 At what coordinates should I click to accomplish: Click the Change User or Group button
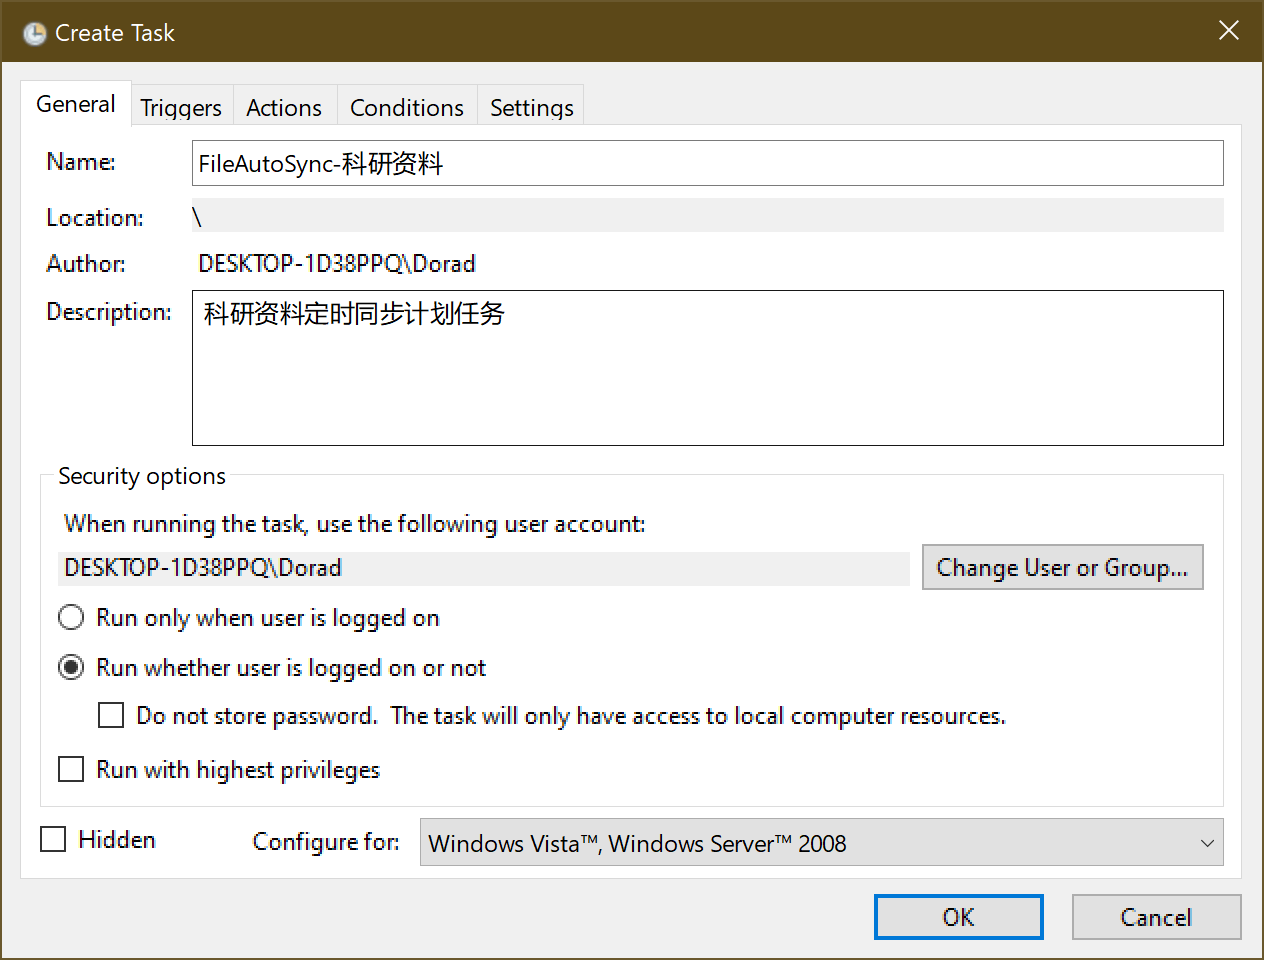tap(1062, 567)
